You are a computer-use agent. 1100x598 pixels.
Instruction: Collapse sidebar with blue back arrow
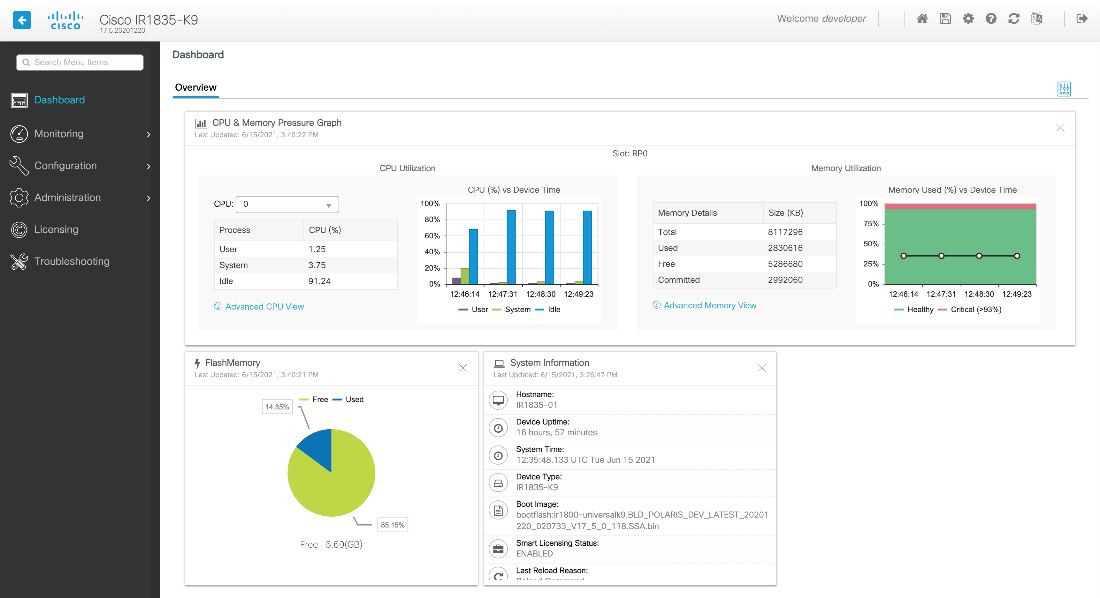tap(22, 19)
